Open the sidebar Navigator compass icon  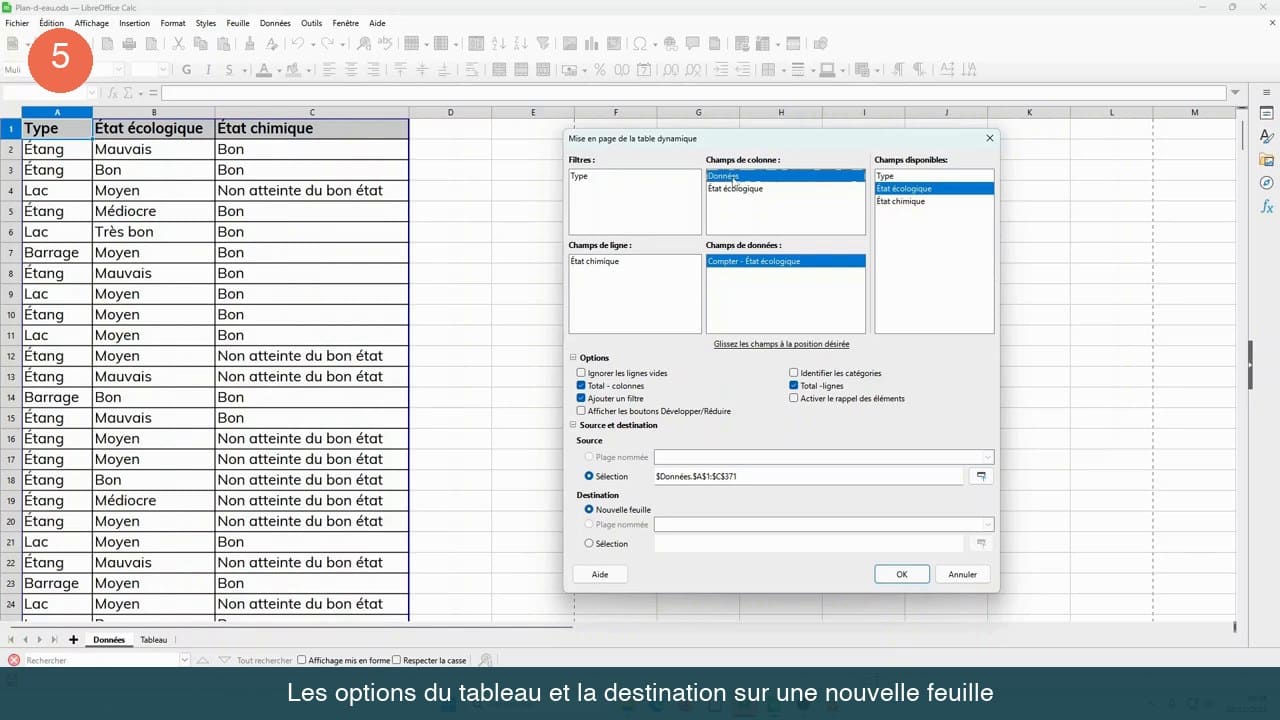click(1266, 183)
